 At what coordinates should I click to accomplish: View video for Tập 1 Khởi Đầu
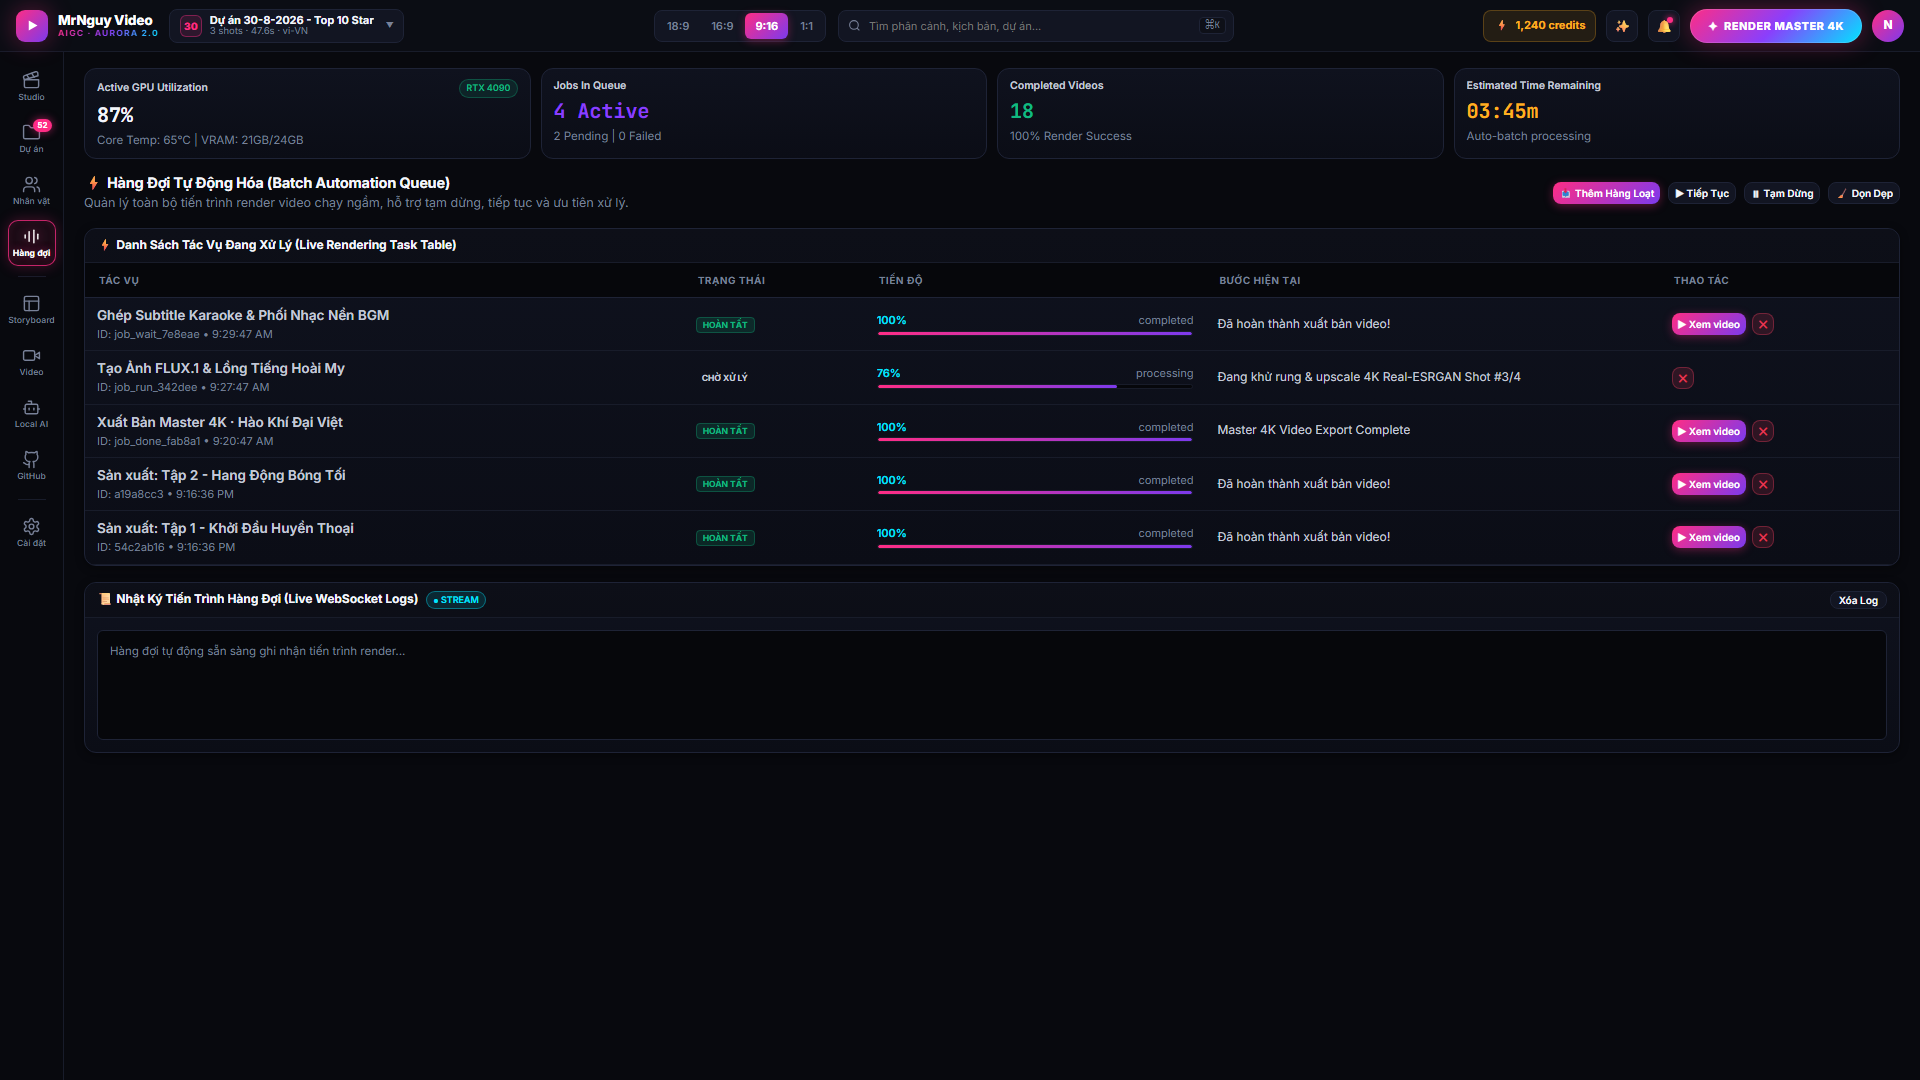[1708, 537]
